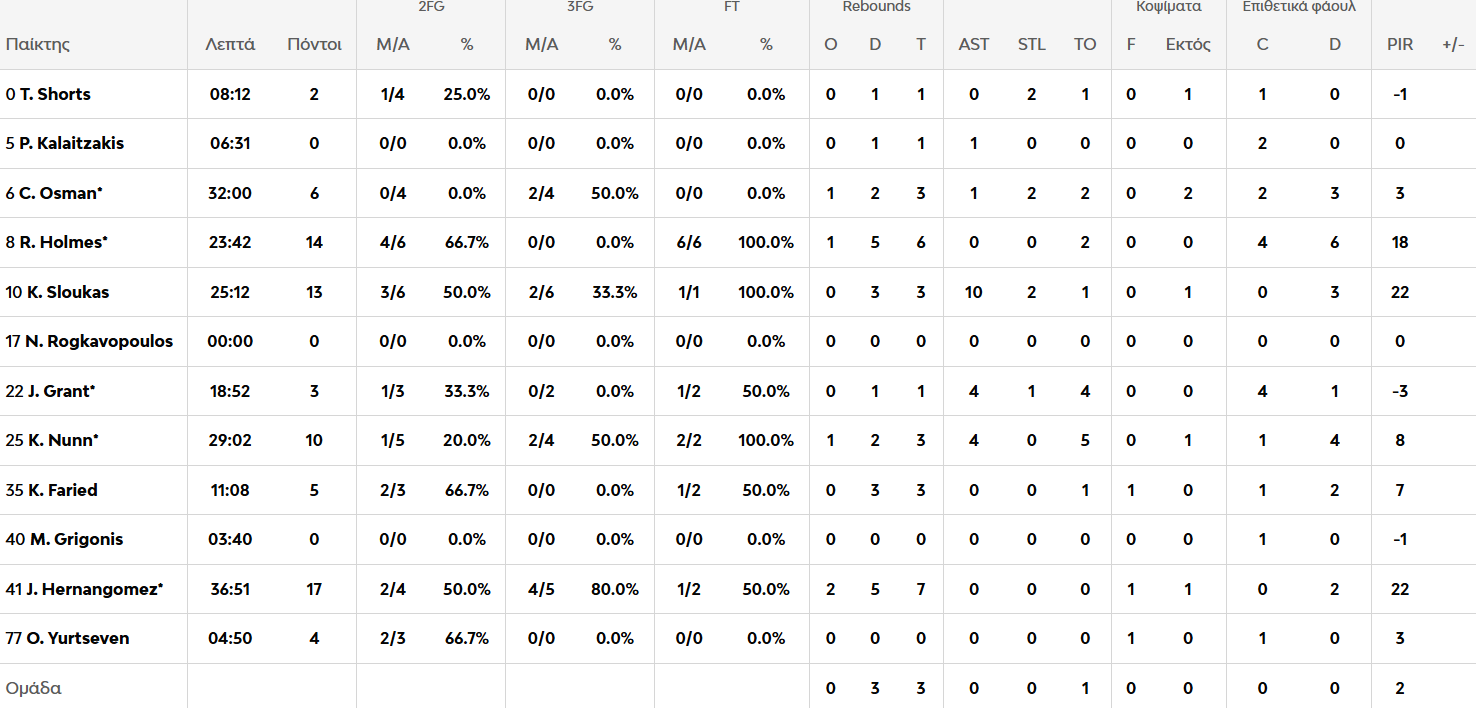Open J. Hernangomez player profile
Image resolution: width=1476 pixels, height=708 pixels.
click(92, 589)
